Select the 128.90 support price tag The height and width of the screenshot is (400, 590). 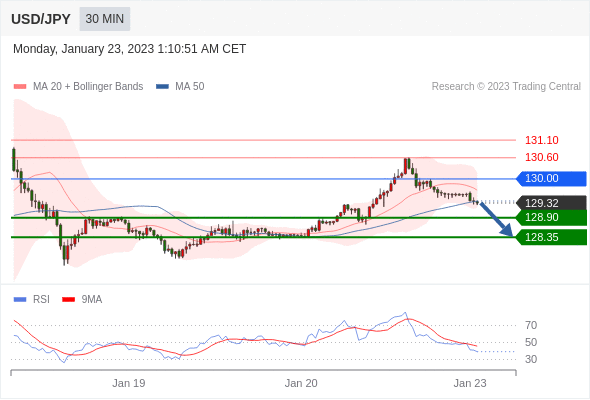click(551, 217)
